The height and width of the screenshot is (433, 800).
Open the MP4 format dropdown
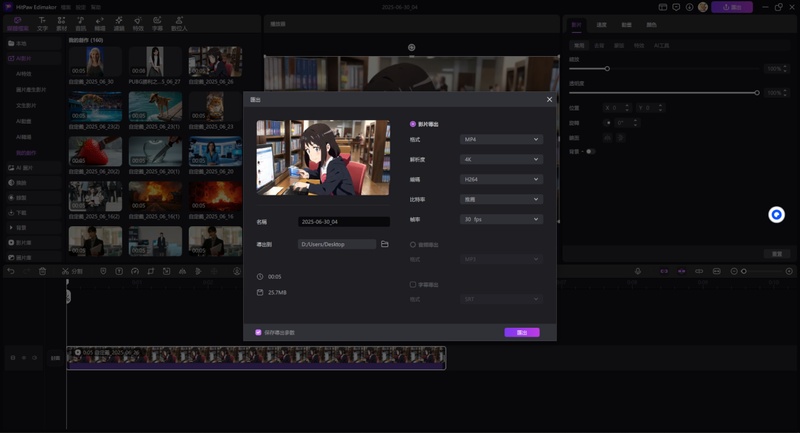pos(501,140)
